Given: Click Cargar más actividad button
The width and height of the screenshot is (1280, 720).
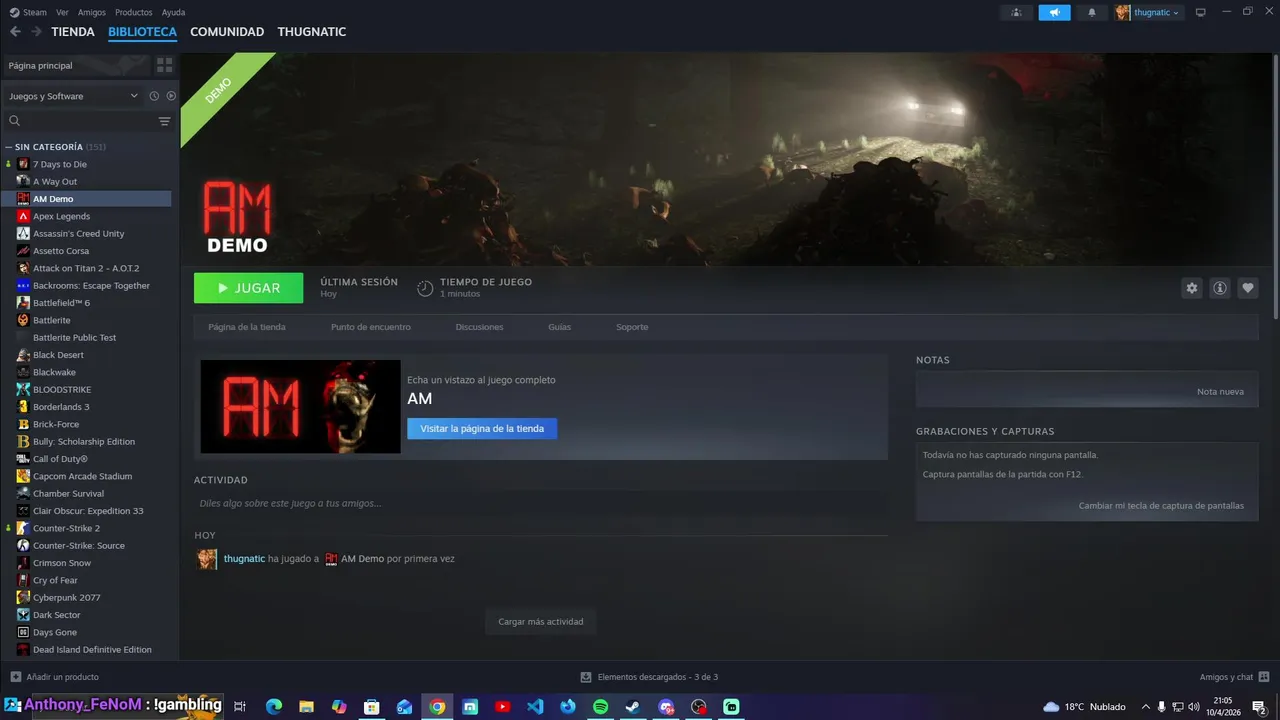Looking at the screenshot, I should (541, 621).
